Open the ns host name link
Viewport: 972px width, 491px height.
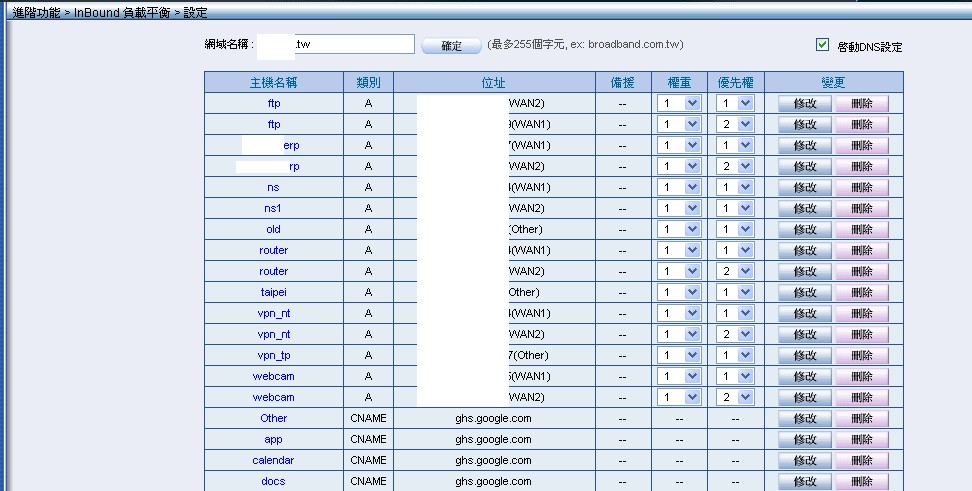click(273, 187)
